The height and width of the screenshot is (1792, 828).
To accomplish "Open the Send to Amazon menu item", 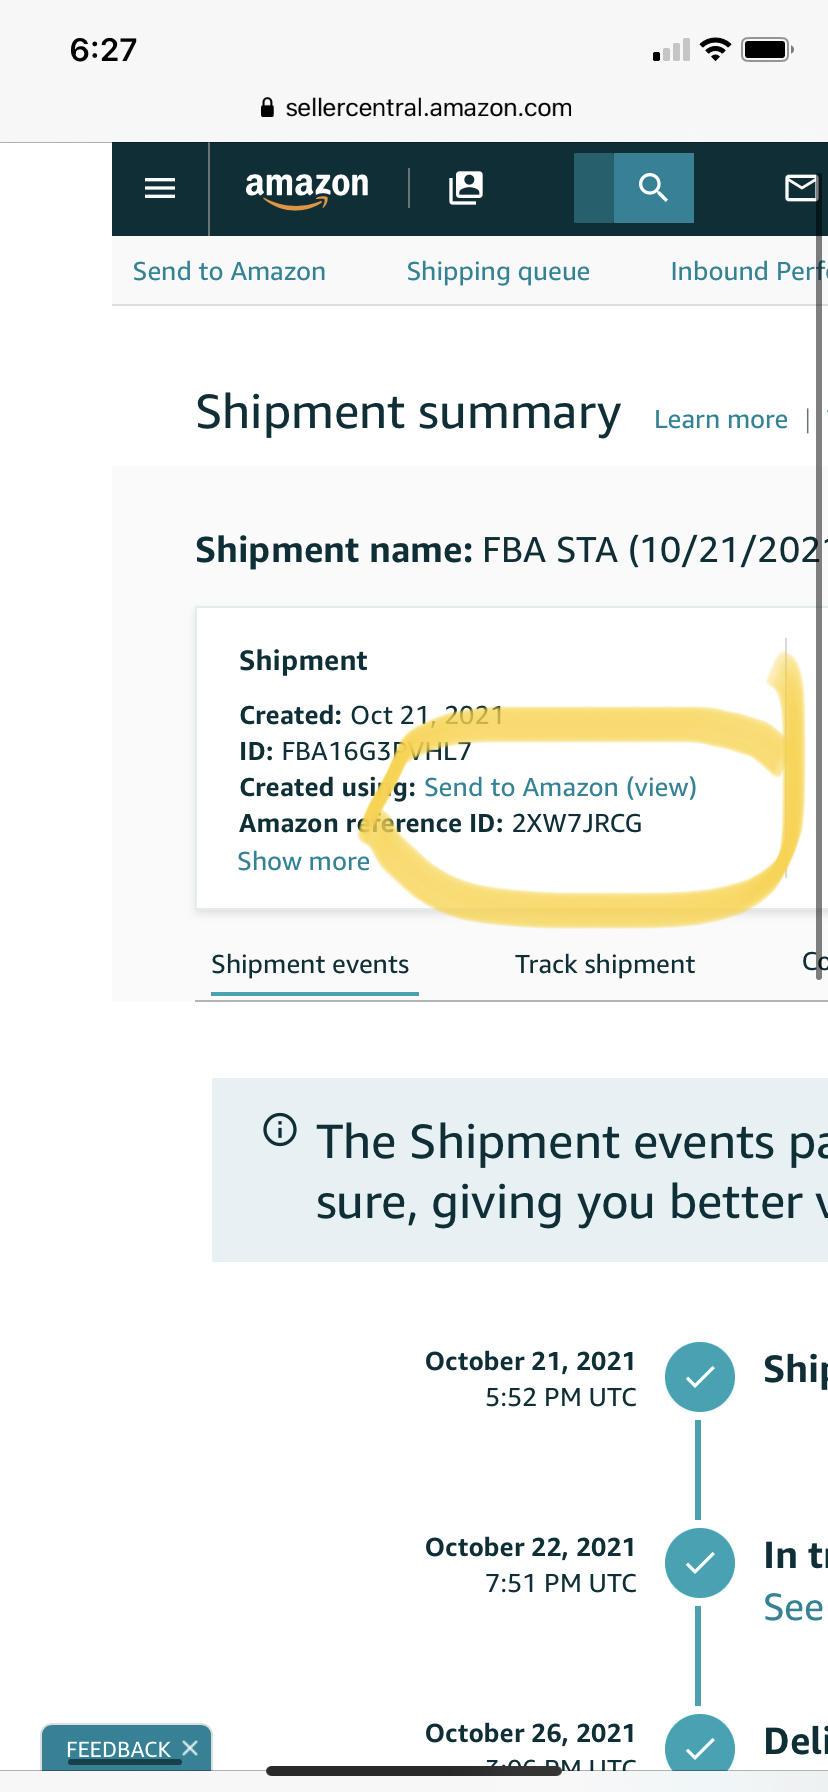I will tap(229, 271).
